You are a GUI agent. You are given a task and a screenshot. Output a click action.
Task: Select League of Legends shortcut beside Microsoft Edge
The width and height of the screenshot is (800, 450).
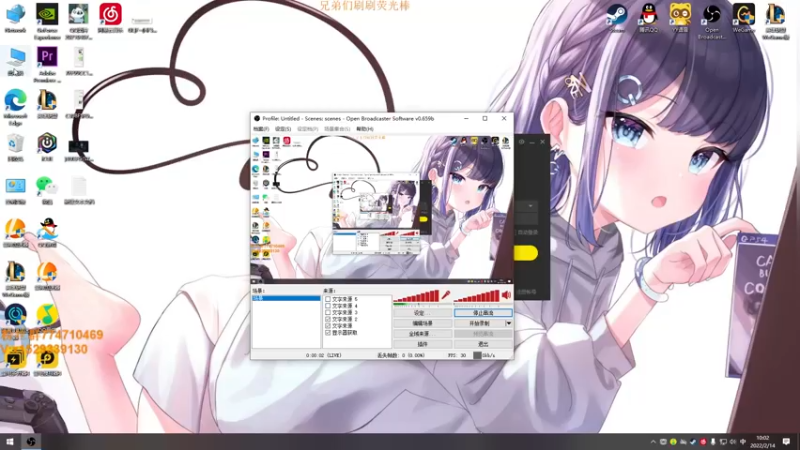[47, 104]
